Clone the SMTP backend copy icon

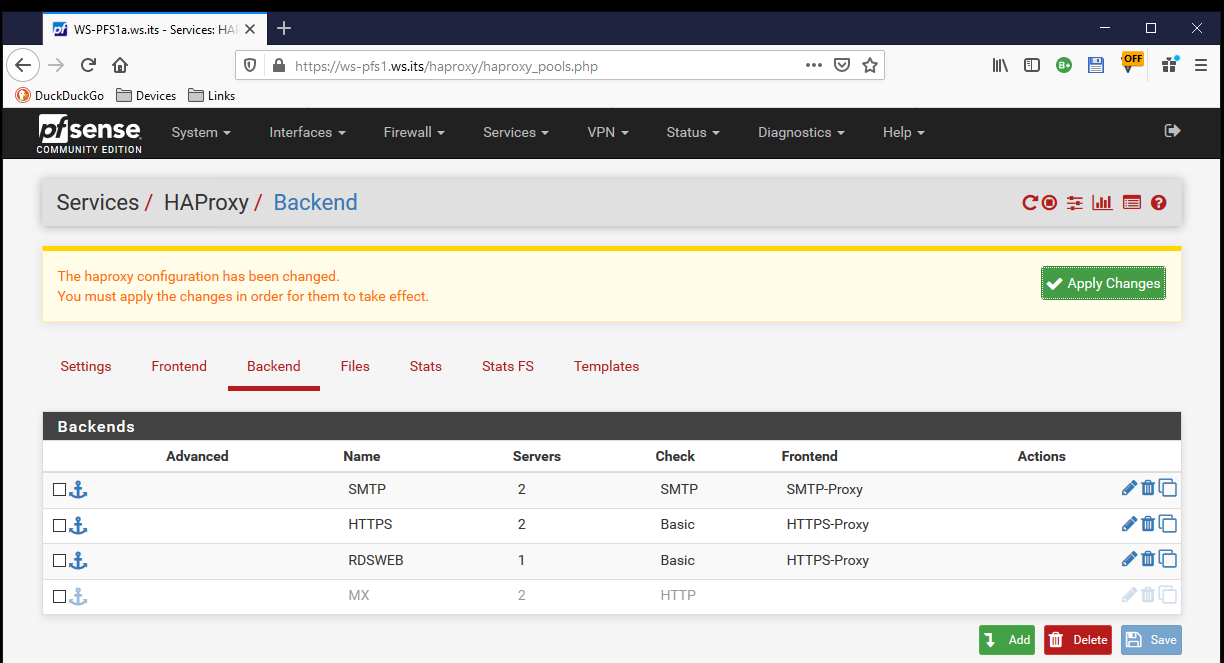pos(1167,489)
